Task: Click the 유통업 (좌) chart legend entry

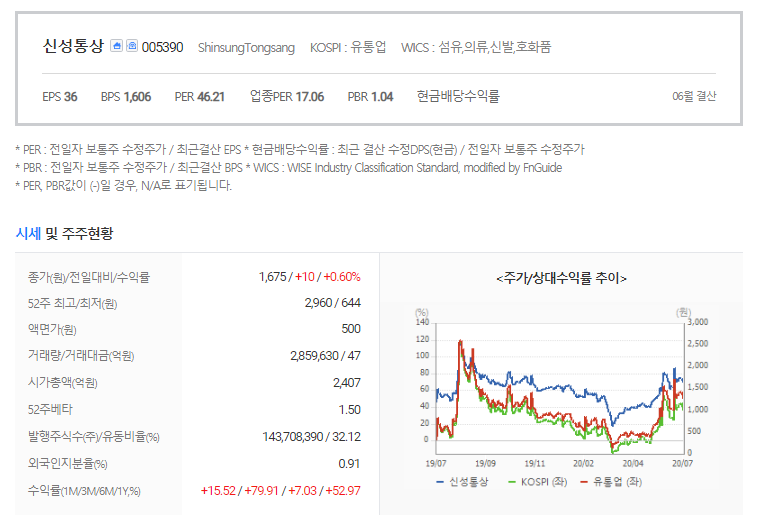Action: 611,482
